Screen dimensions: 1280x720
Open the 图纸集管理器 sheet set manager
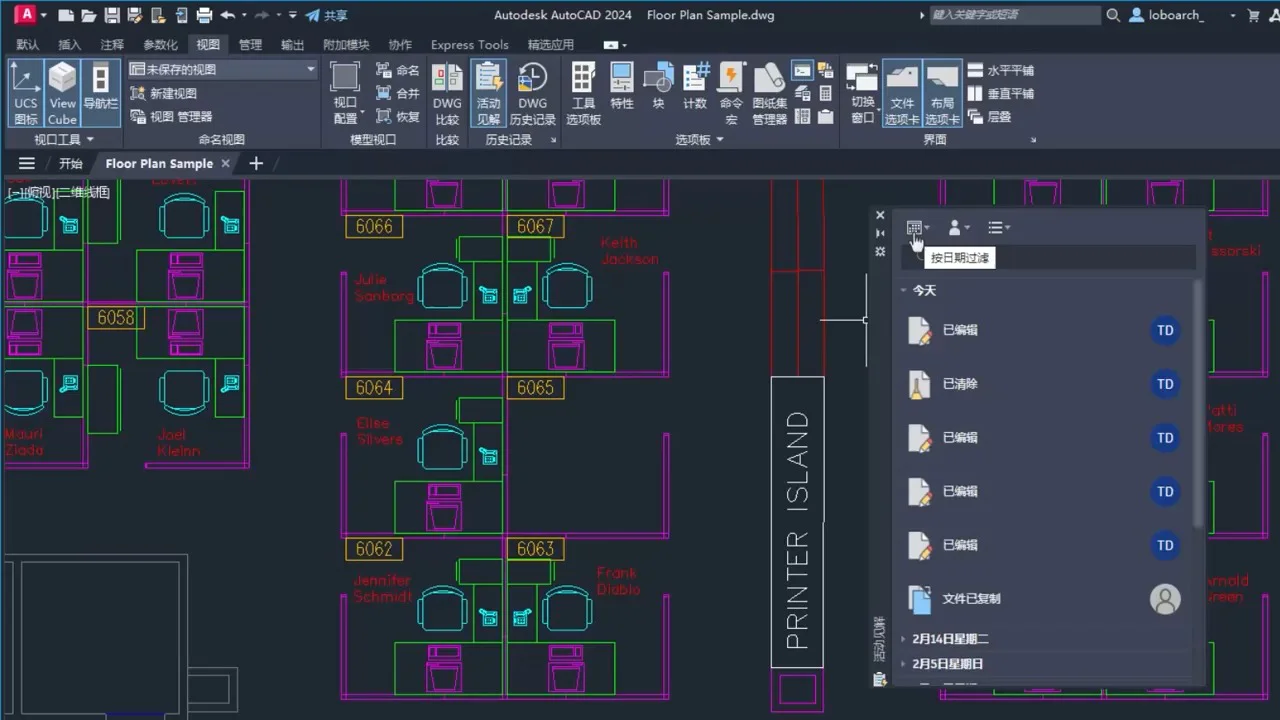click(x=769, y=92)
